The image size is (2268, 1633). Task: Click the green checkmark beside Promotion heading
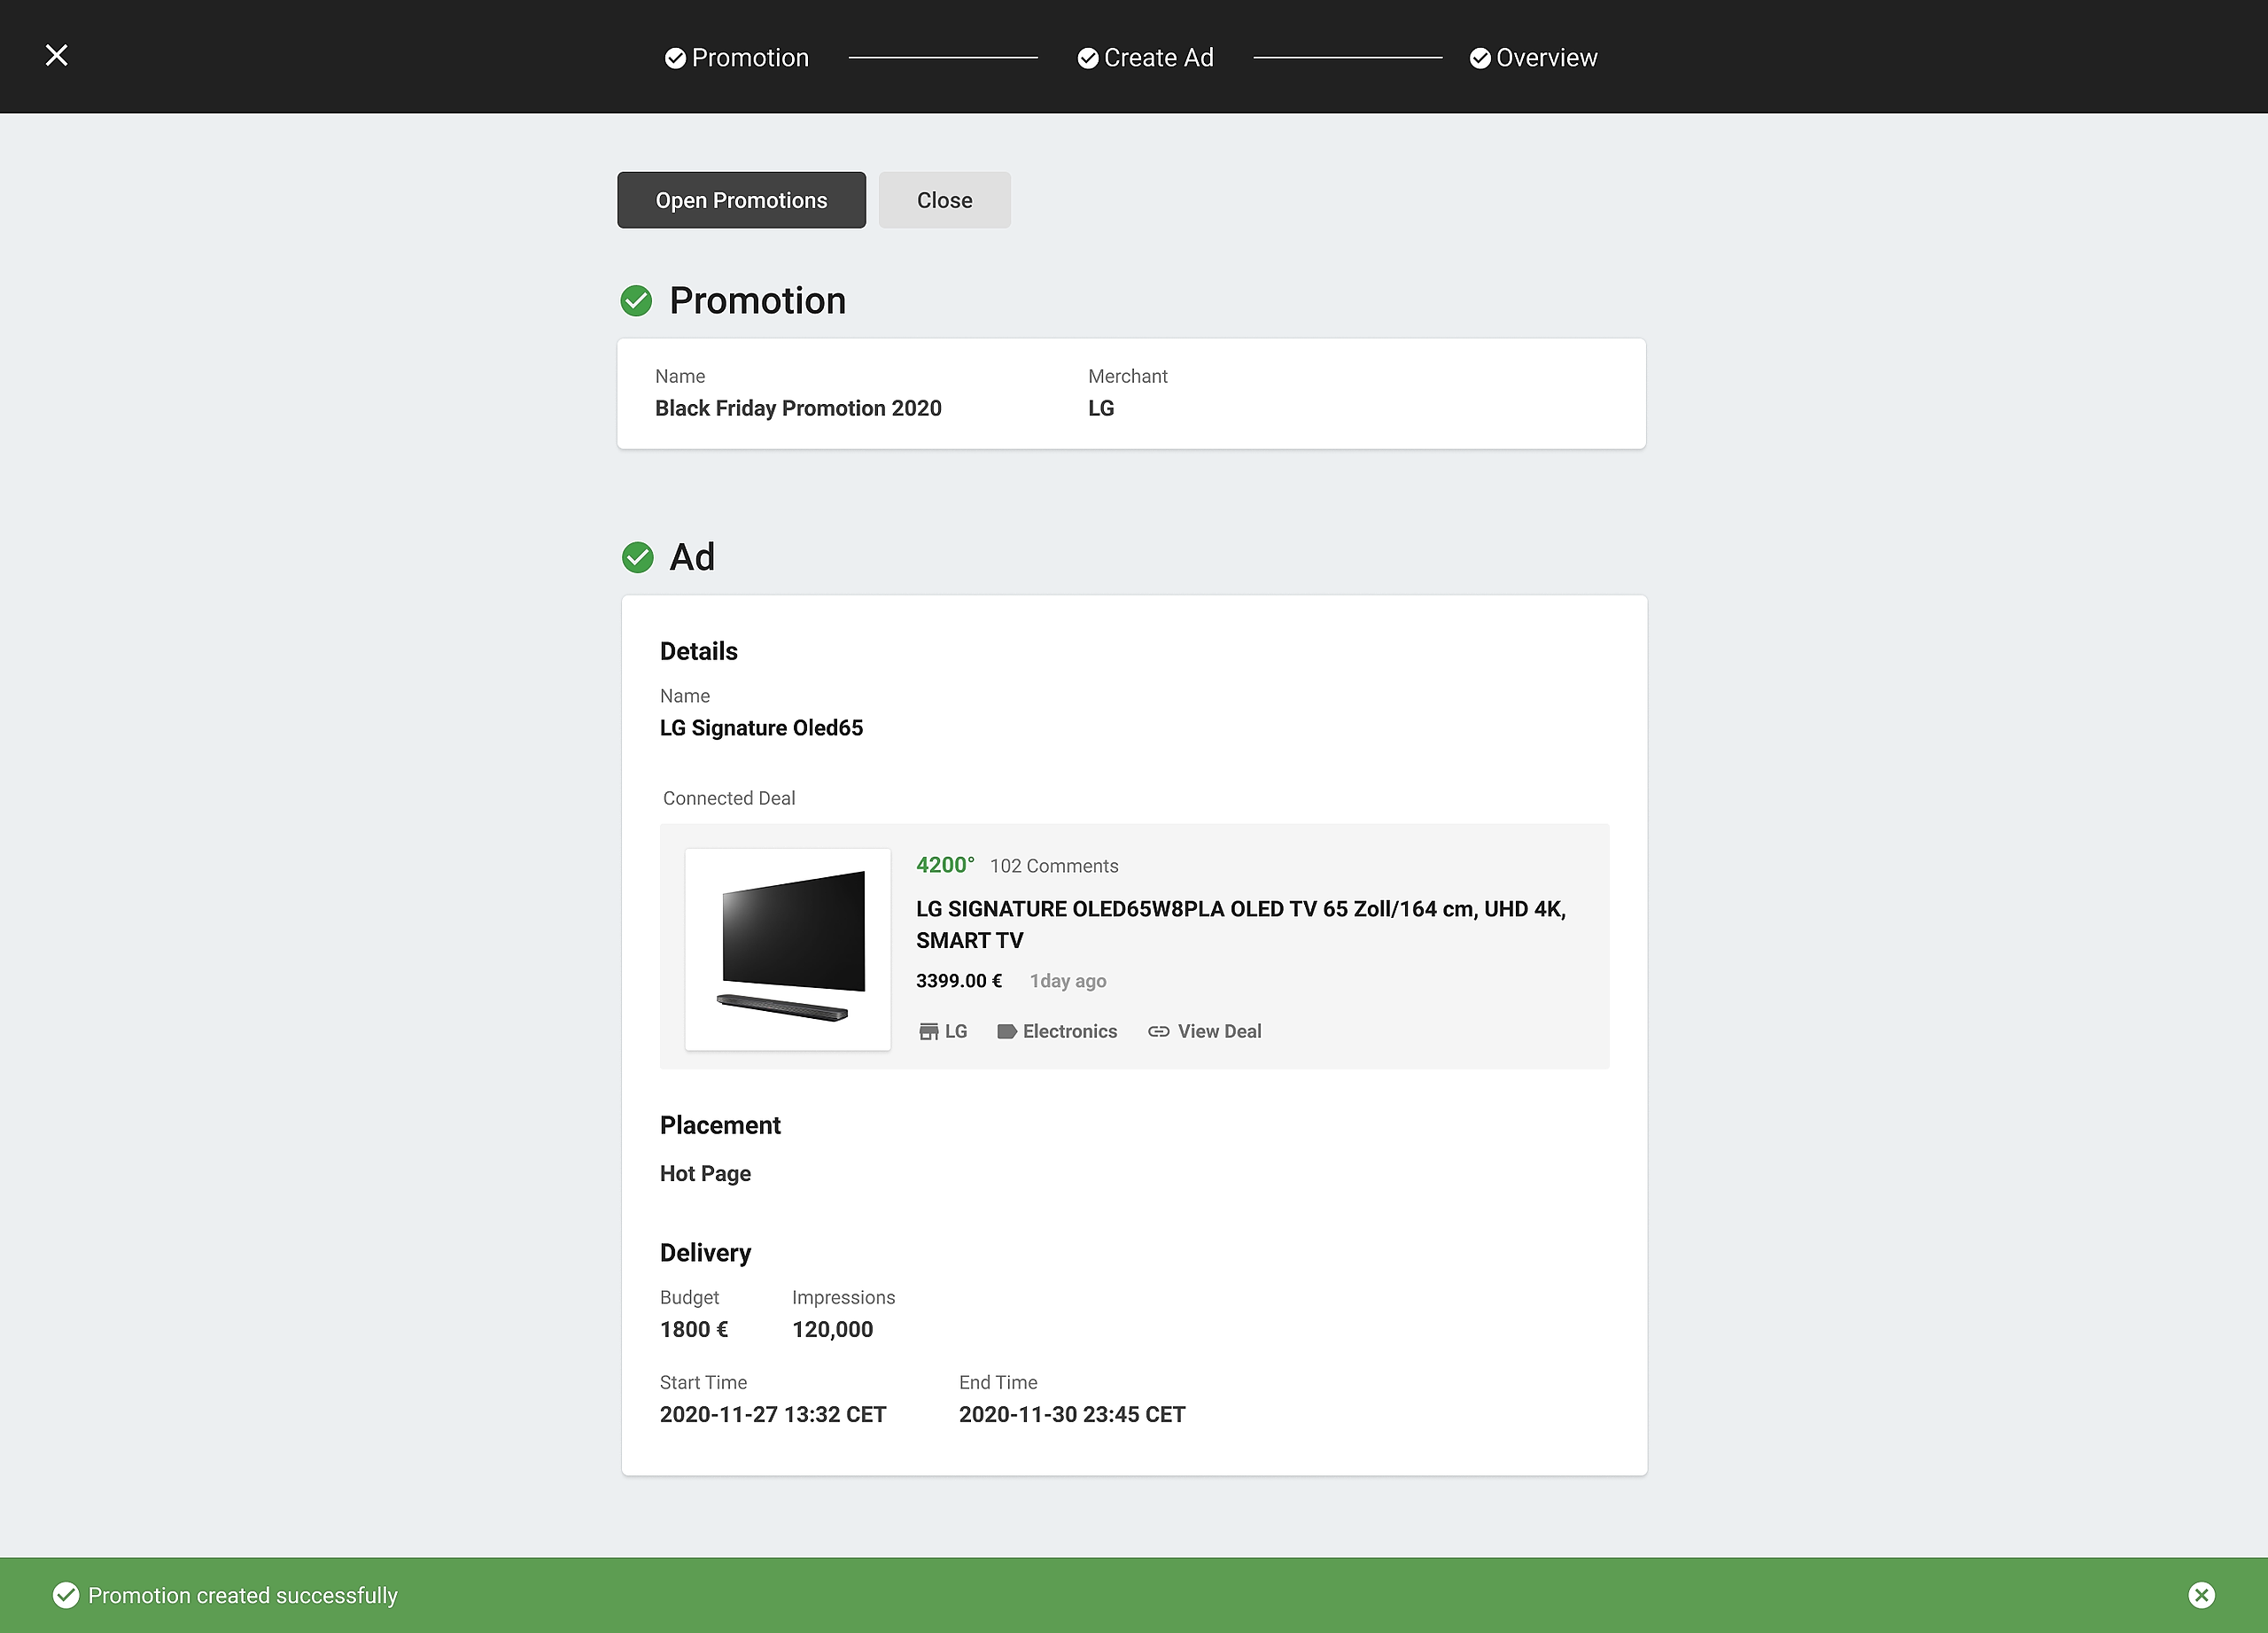pyautogui.click(x=636, y=301)
